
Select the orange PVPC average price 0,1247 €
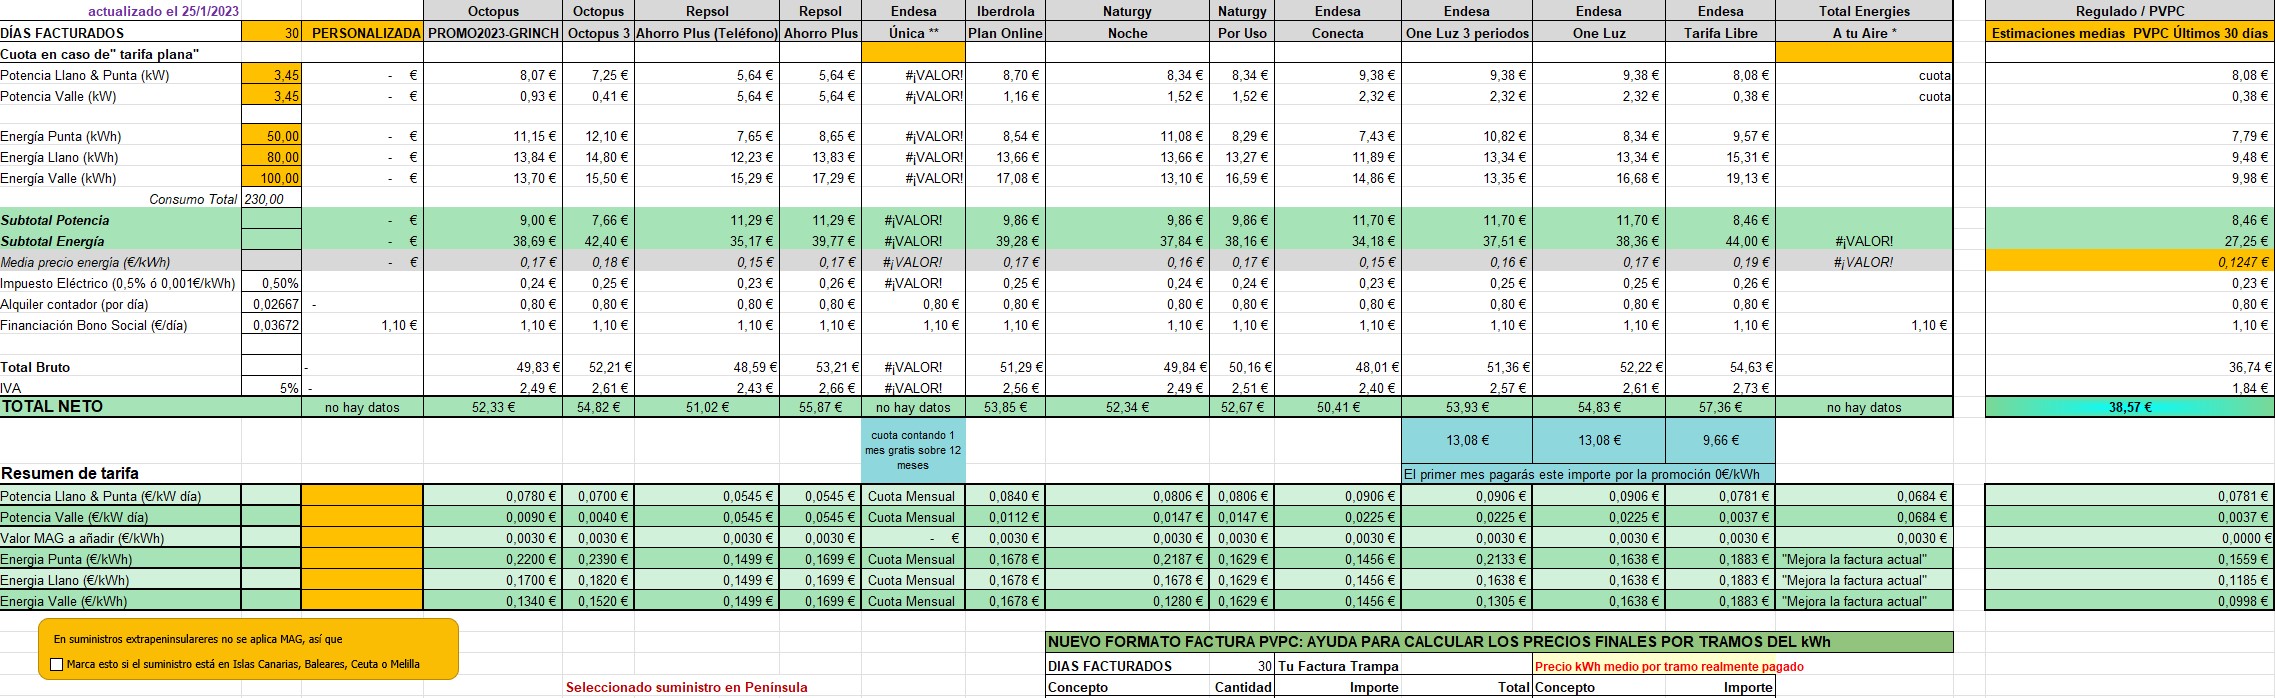[2130, 262]
